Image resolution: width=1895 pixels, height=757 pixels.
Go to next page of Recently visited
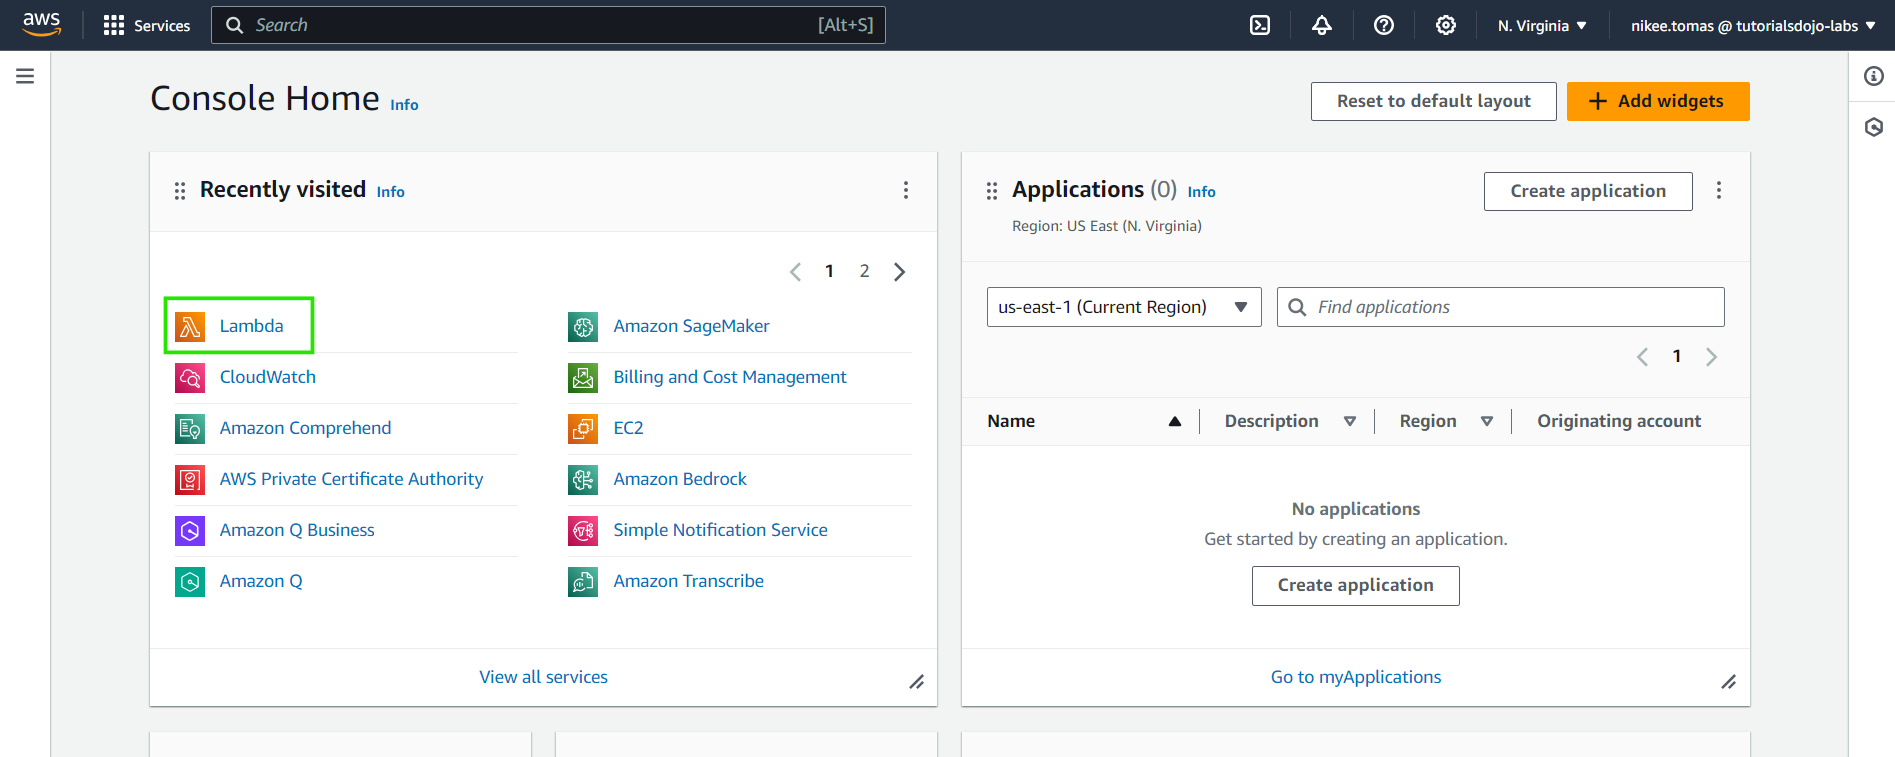[x=899, y=272]
